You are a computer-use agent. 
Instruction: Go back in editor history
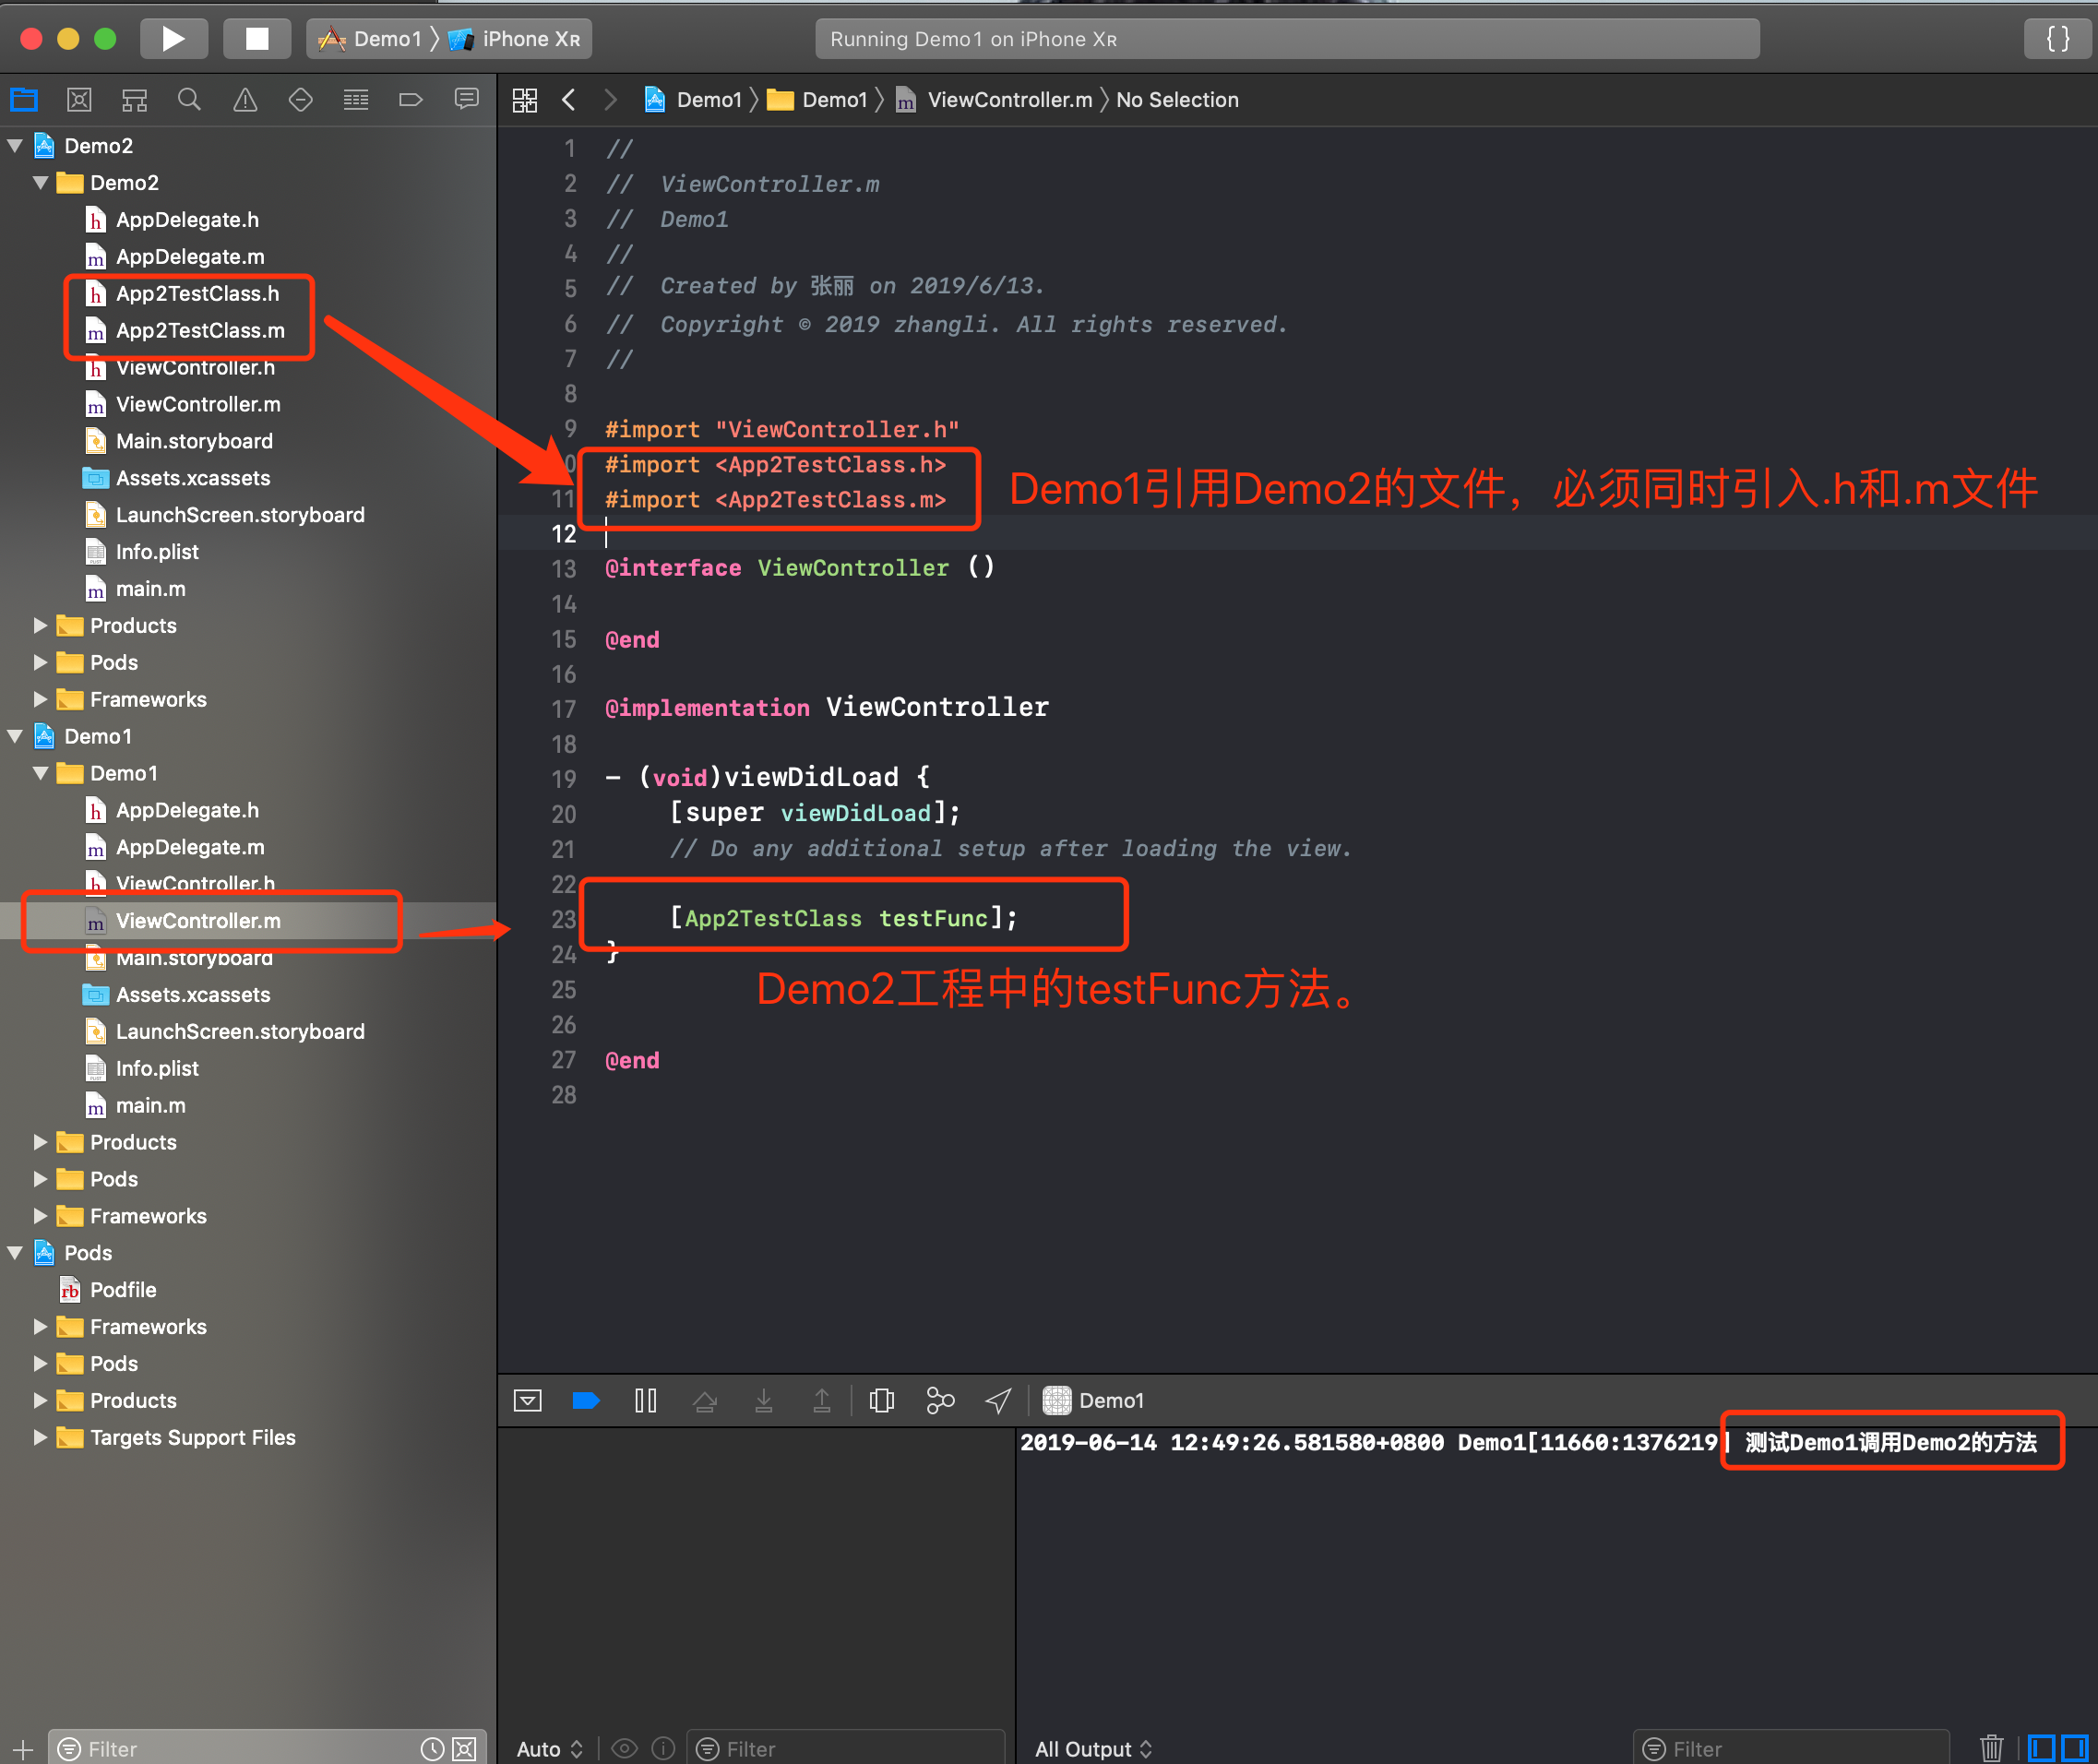[569, 100]
